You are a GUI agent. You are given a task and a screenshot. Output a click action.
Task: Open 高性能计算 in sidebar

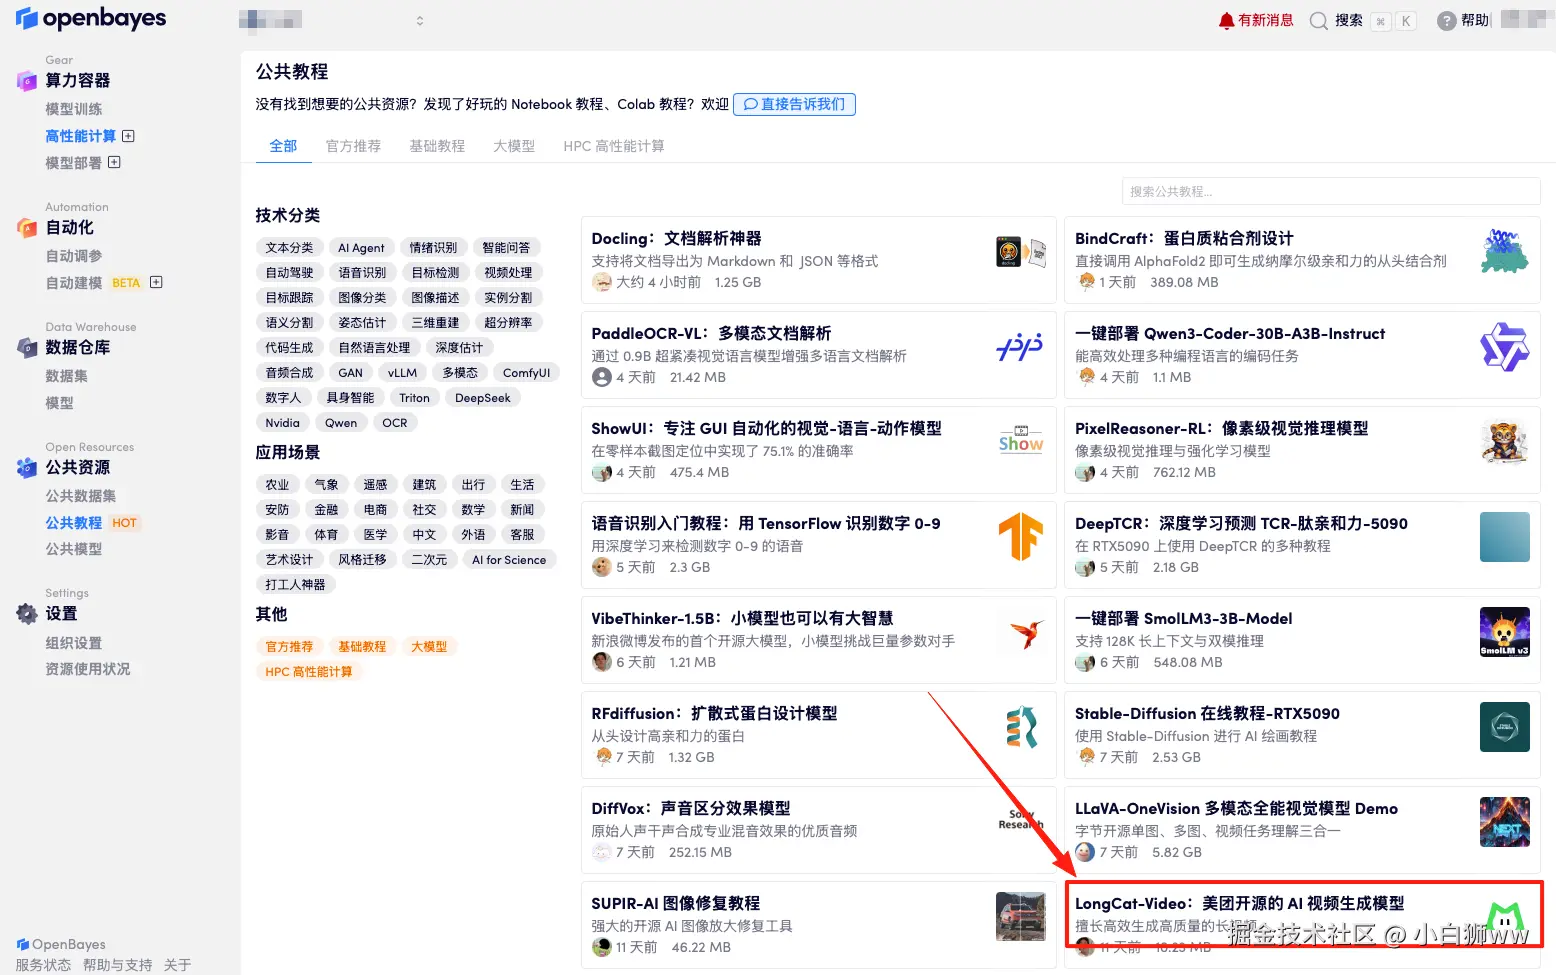(x=80, y=136)
